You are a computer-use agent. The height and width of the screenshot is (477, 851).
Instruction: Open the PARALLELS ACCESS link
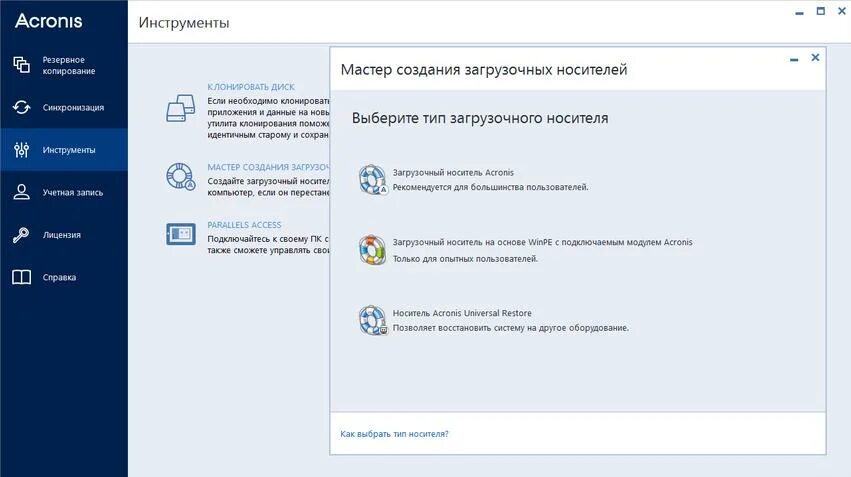(x=244, y=225)
